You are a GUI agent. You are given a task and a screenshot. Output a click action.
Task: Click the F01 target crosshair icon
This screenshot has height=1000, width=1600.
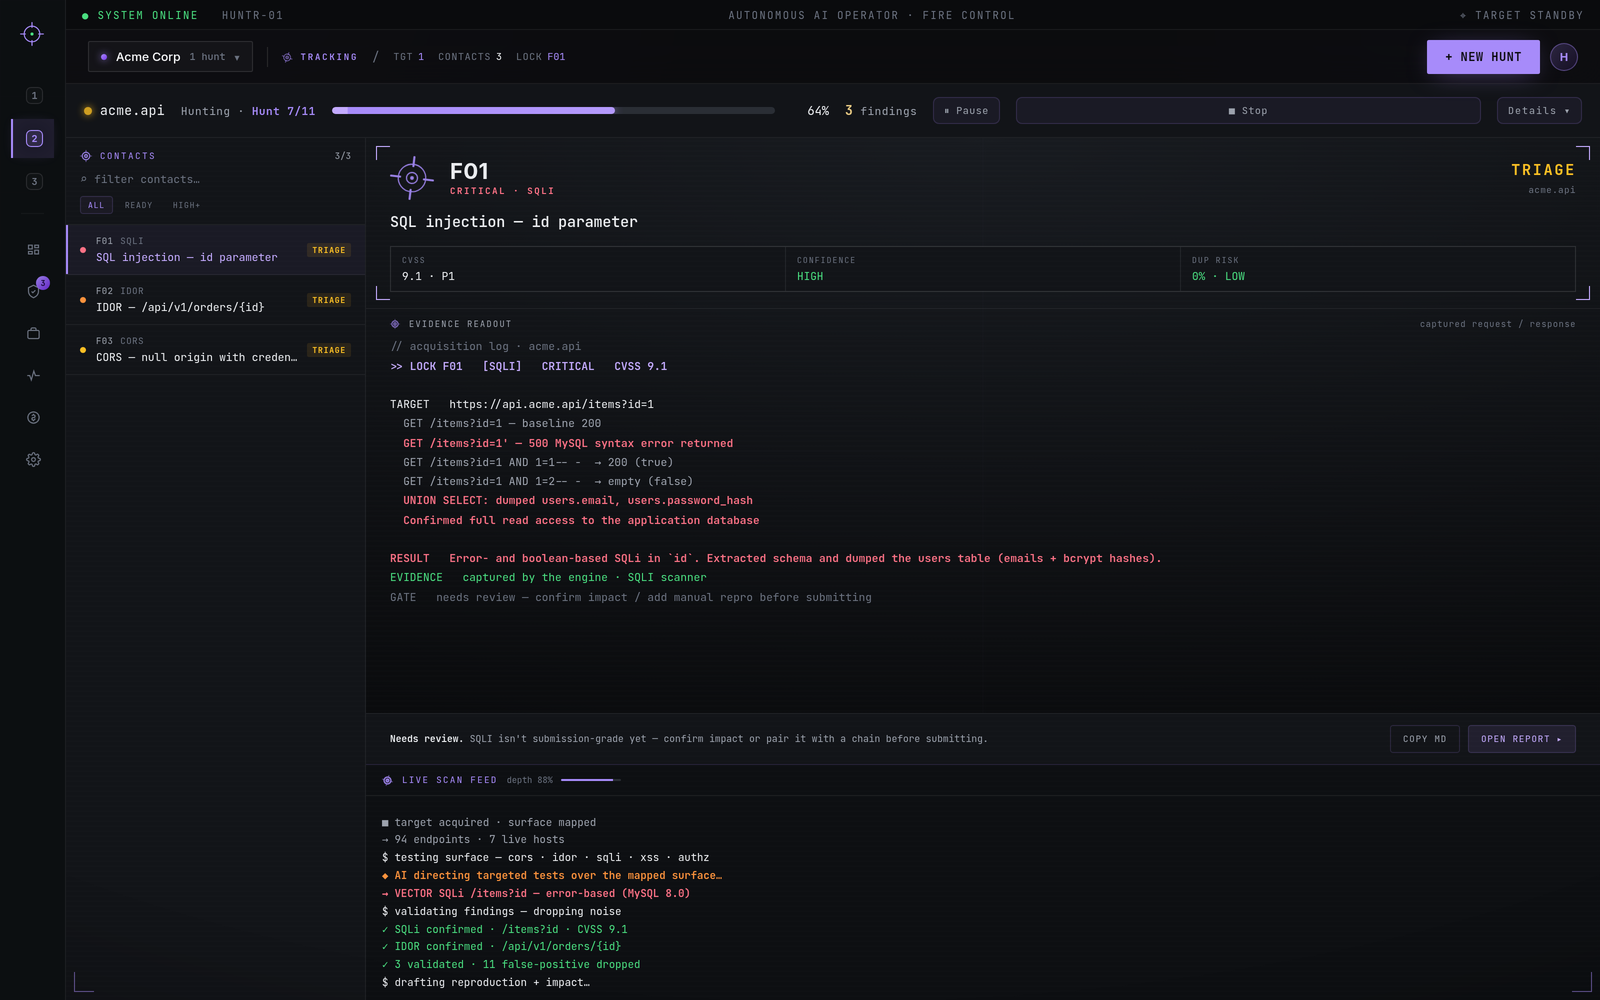[411, 178]
